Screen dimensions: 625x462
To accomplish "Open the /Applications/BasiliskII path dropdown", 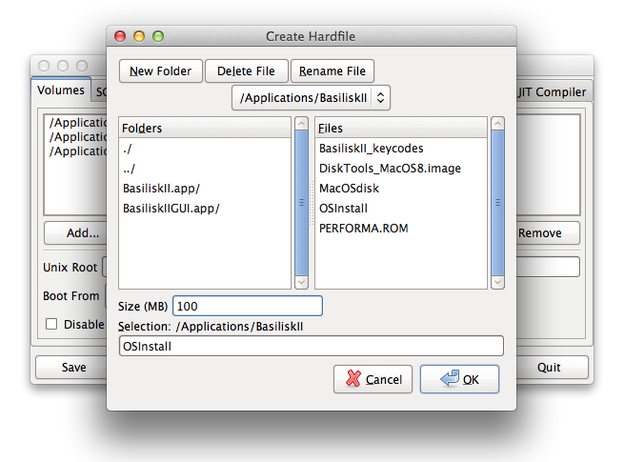I will click(x=311, y=98).
